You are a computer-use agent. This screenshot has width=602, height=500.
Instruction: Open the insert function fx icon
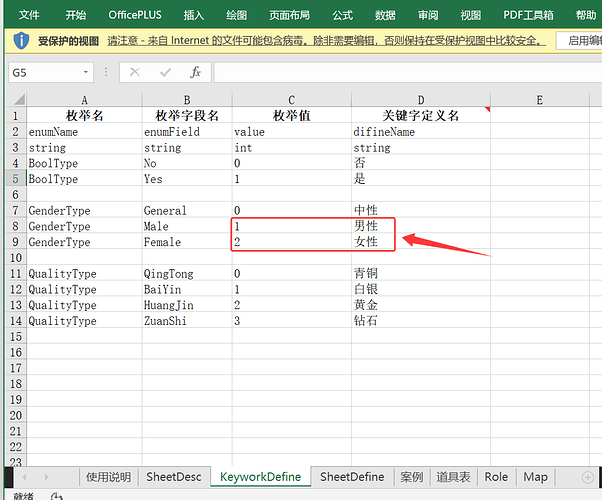pos(195,72)
